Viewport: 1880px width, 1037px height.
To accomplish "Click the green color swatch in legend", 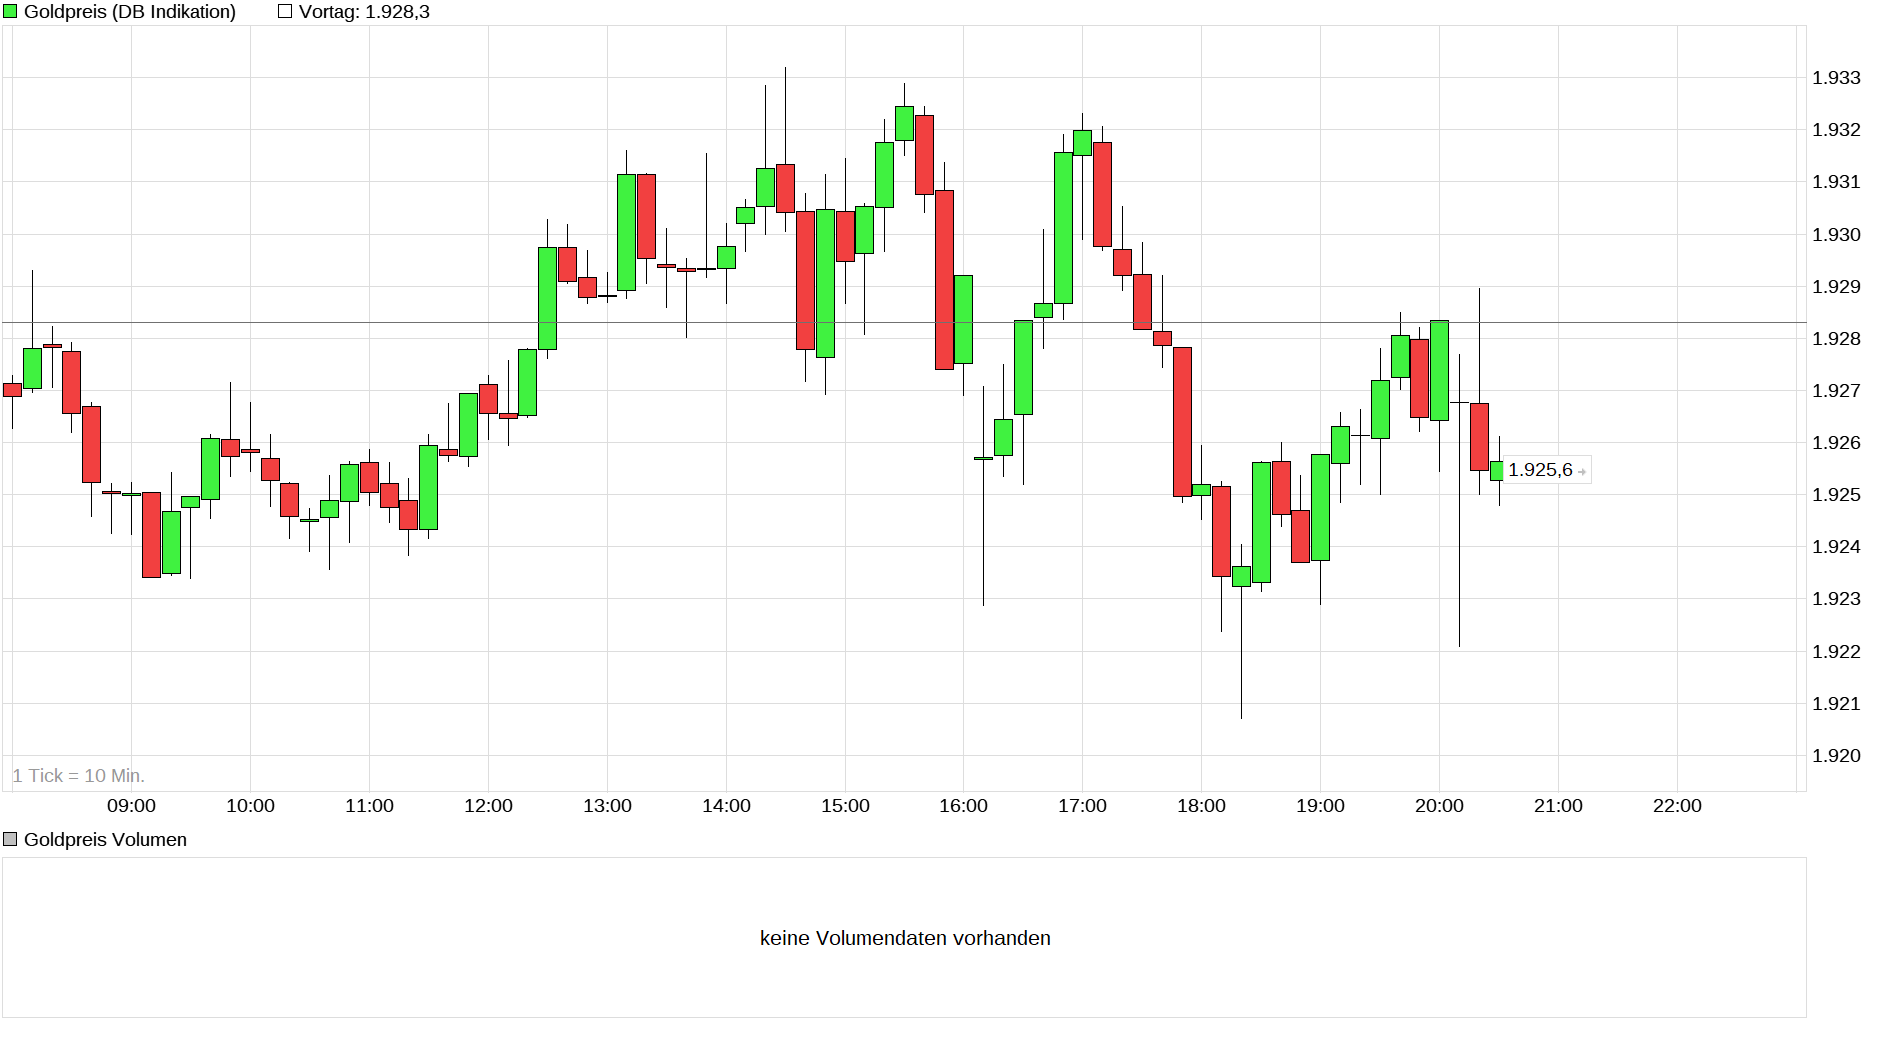I will [x=11, y=11].
